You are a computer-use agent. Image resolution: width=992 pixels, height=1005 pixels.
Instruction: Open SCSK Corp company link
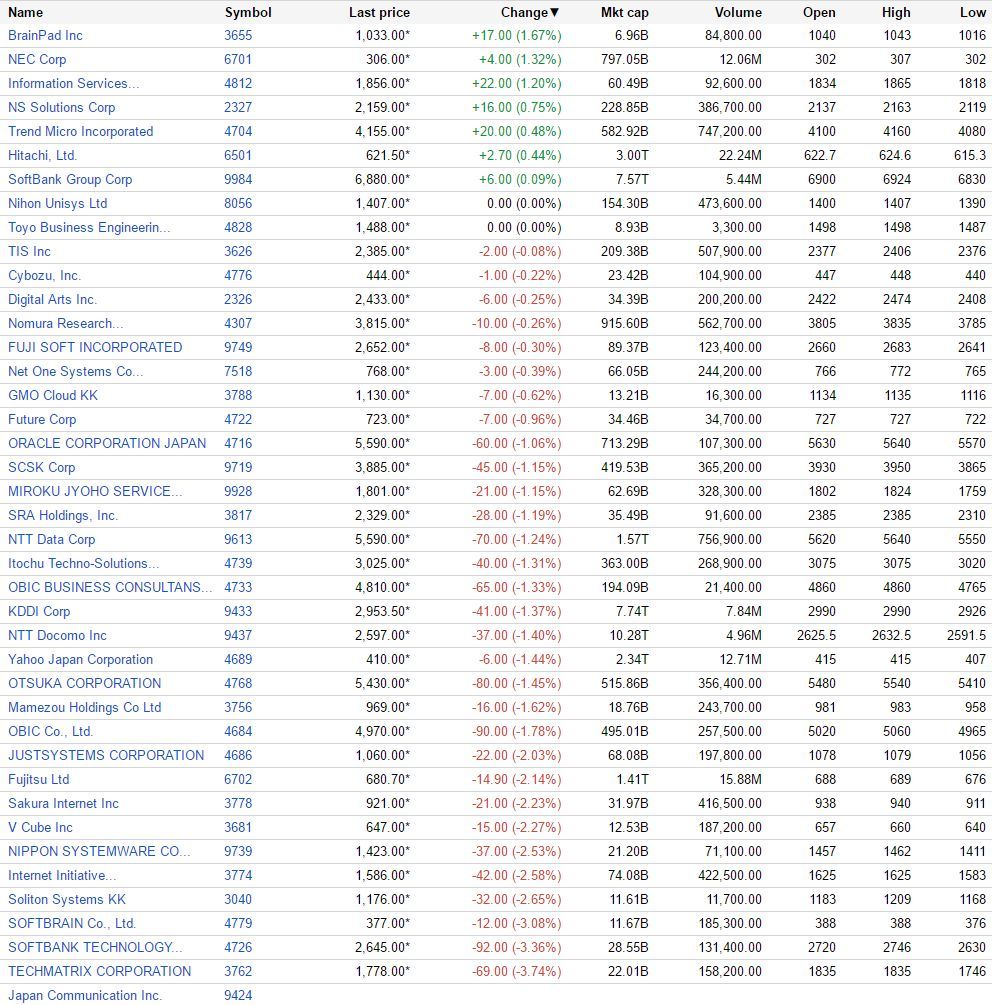(x=42, y=467)
